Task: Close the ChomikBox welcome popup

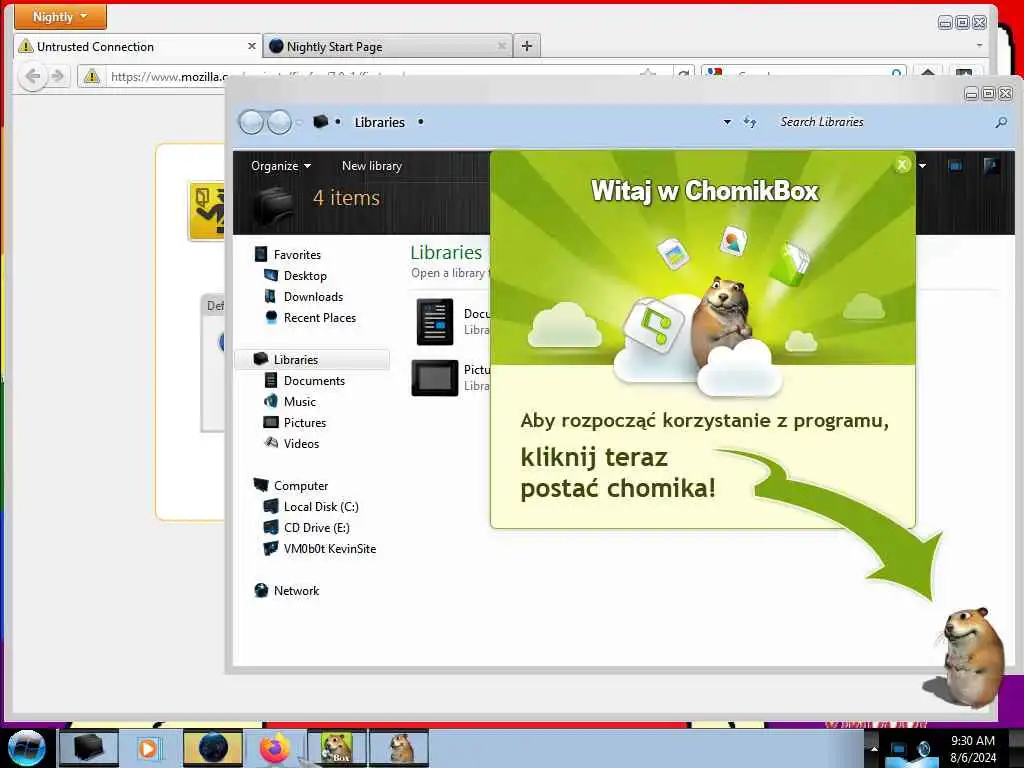Action: [x=902, y=165]
